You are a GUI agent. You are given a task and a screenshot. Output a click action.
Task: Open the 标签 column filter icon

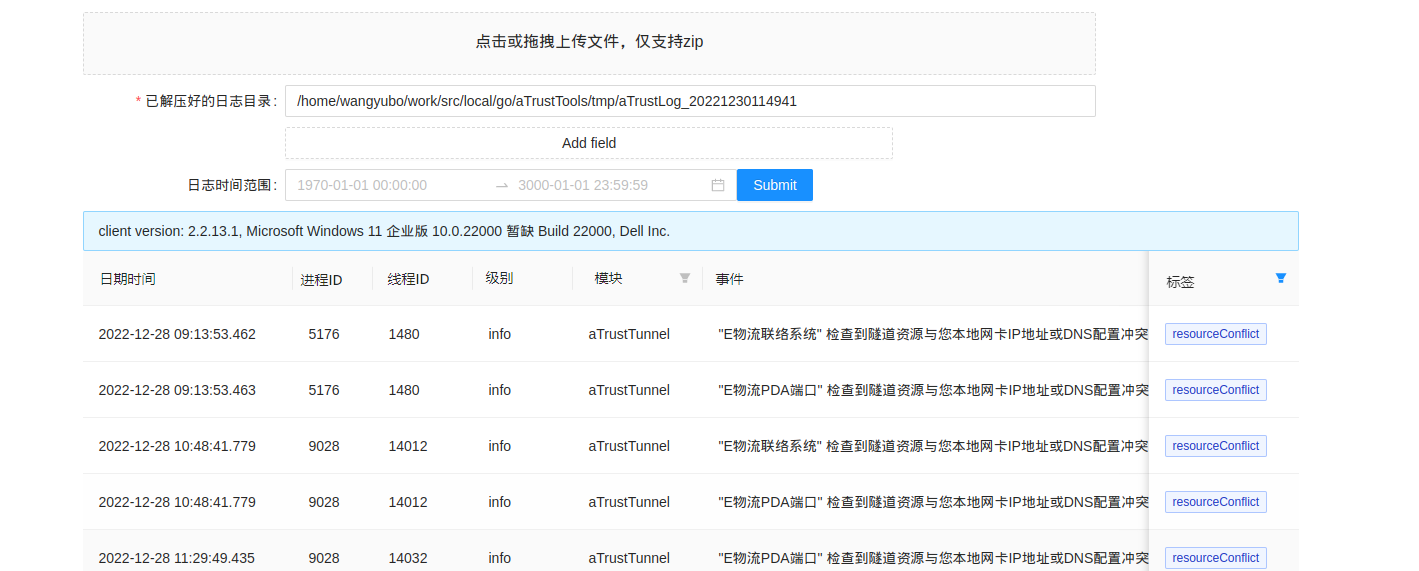[x=1281, y=278]
